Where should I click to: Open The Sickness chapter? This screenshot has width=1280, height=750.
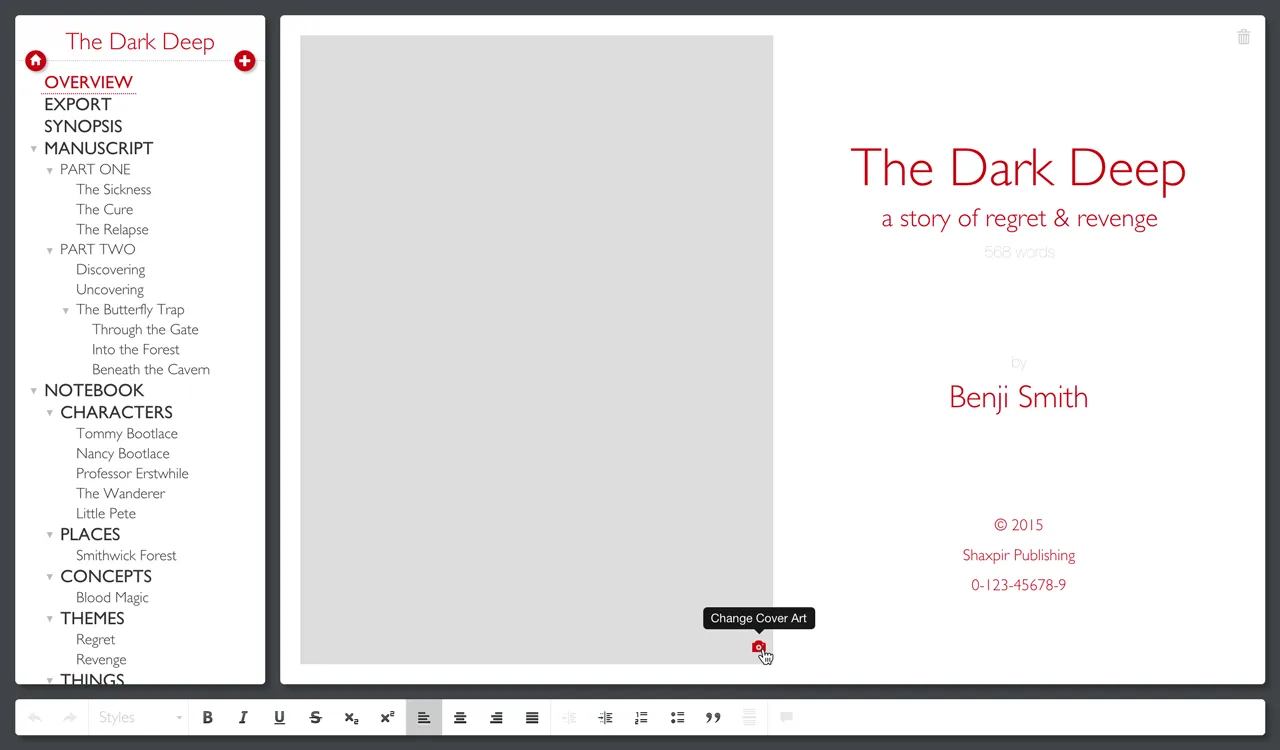point(113,189)
